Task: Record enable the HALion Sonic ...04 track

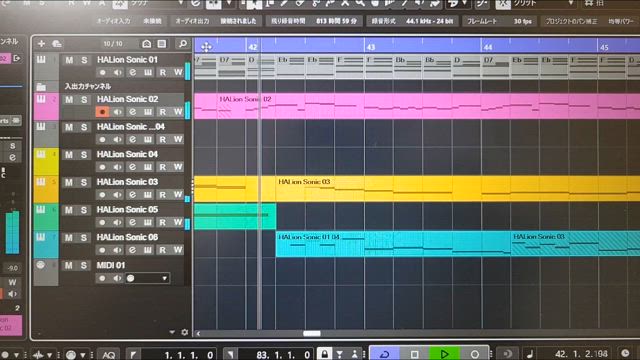Action: pos(102,139)
